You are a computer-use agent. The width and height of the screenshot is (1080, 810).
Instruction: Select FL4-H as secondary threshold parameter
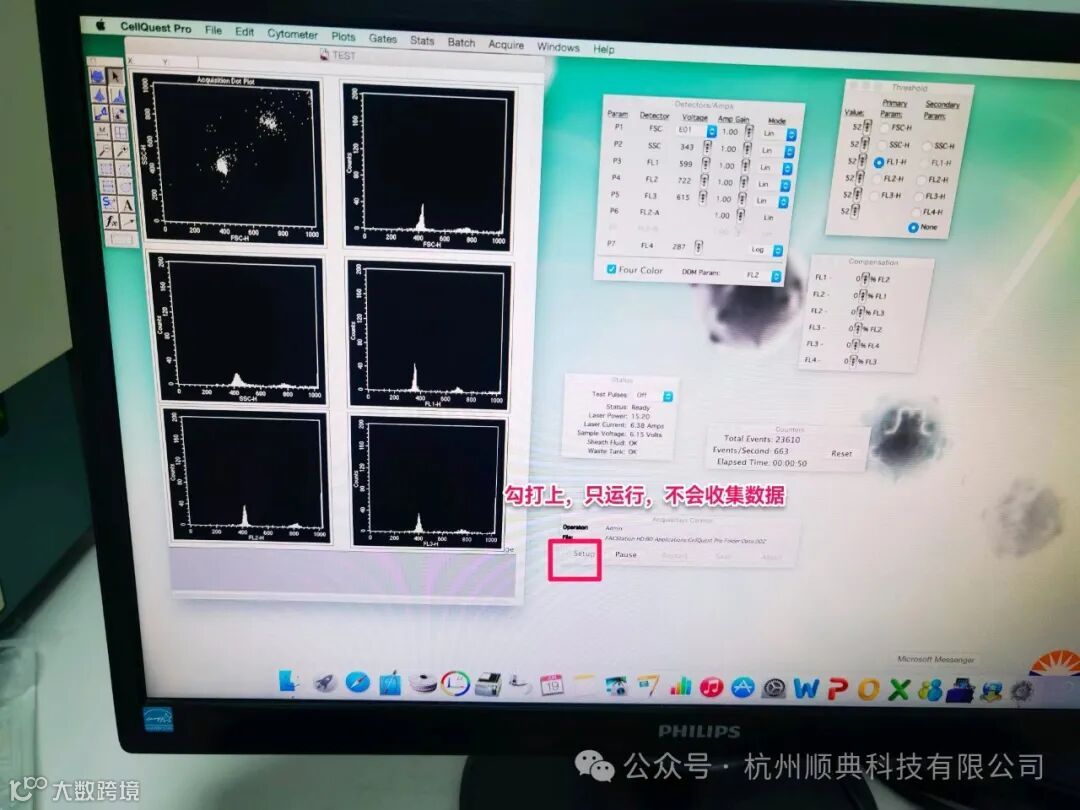pos(917,211)
